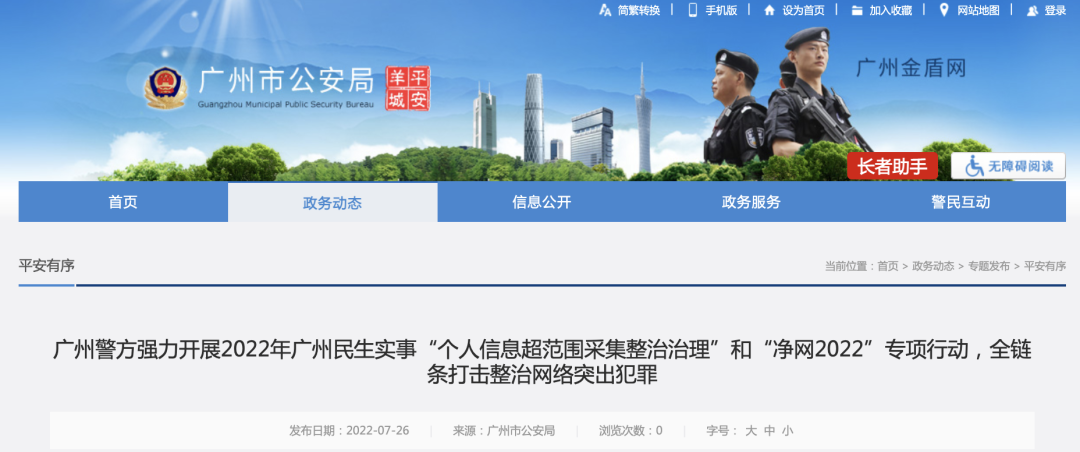Viewport: 1080px width, 452px height.
Task: Click the mobile phone 手机版 icon
Action: click(693, 10)
